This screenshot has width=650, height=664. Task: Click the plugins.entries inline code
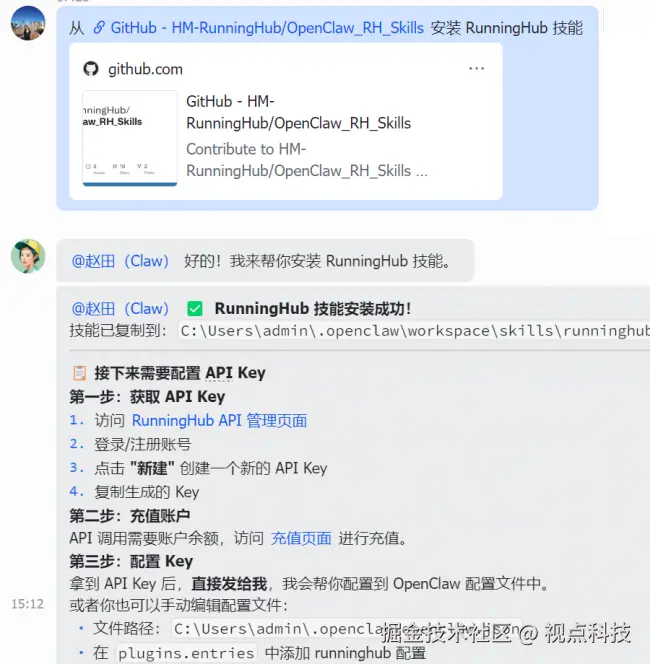pos(186,653)
